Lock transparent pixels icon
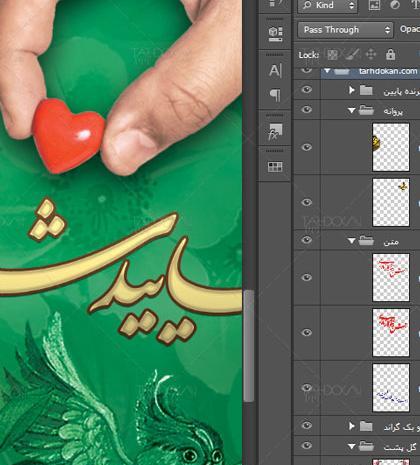 [x=332, y=54]
